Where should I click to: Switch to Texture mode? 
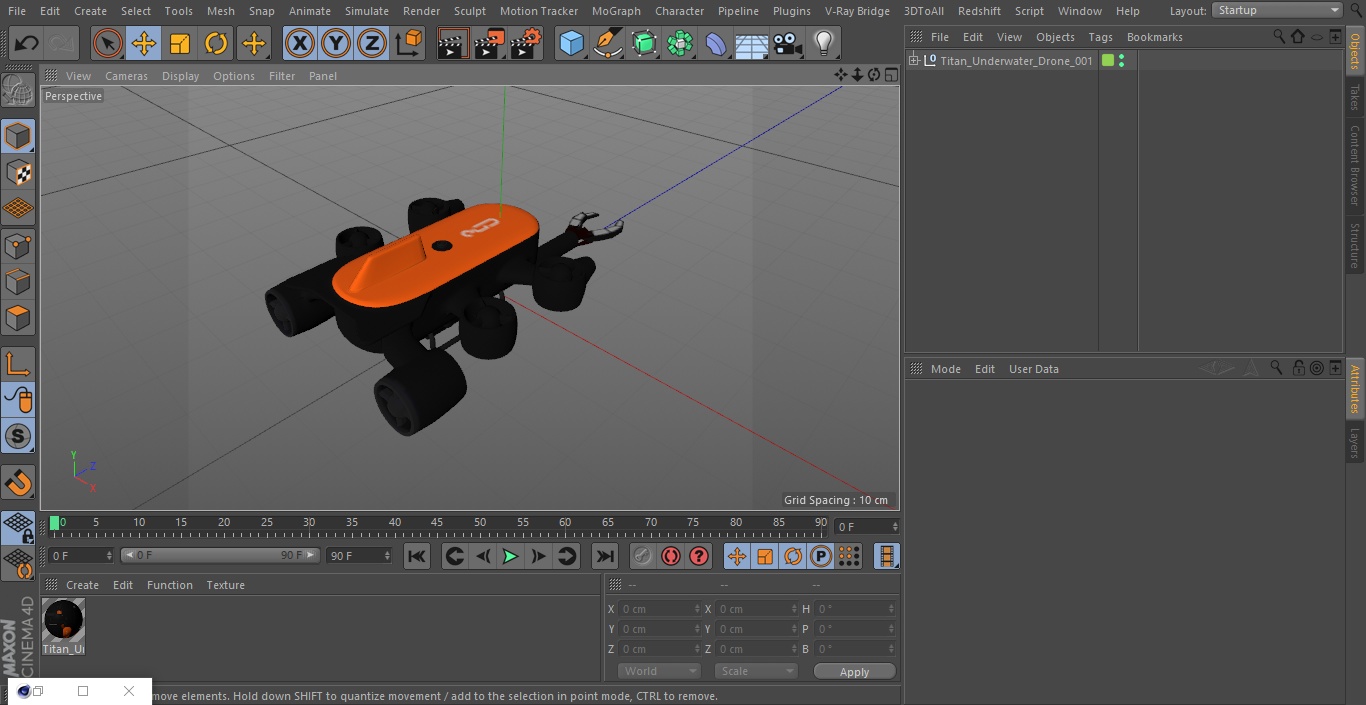[x=19, y=172]
